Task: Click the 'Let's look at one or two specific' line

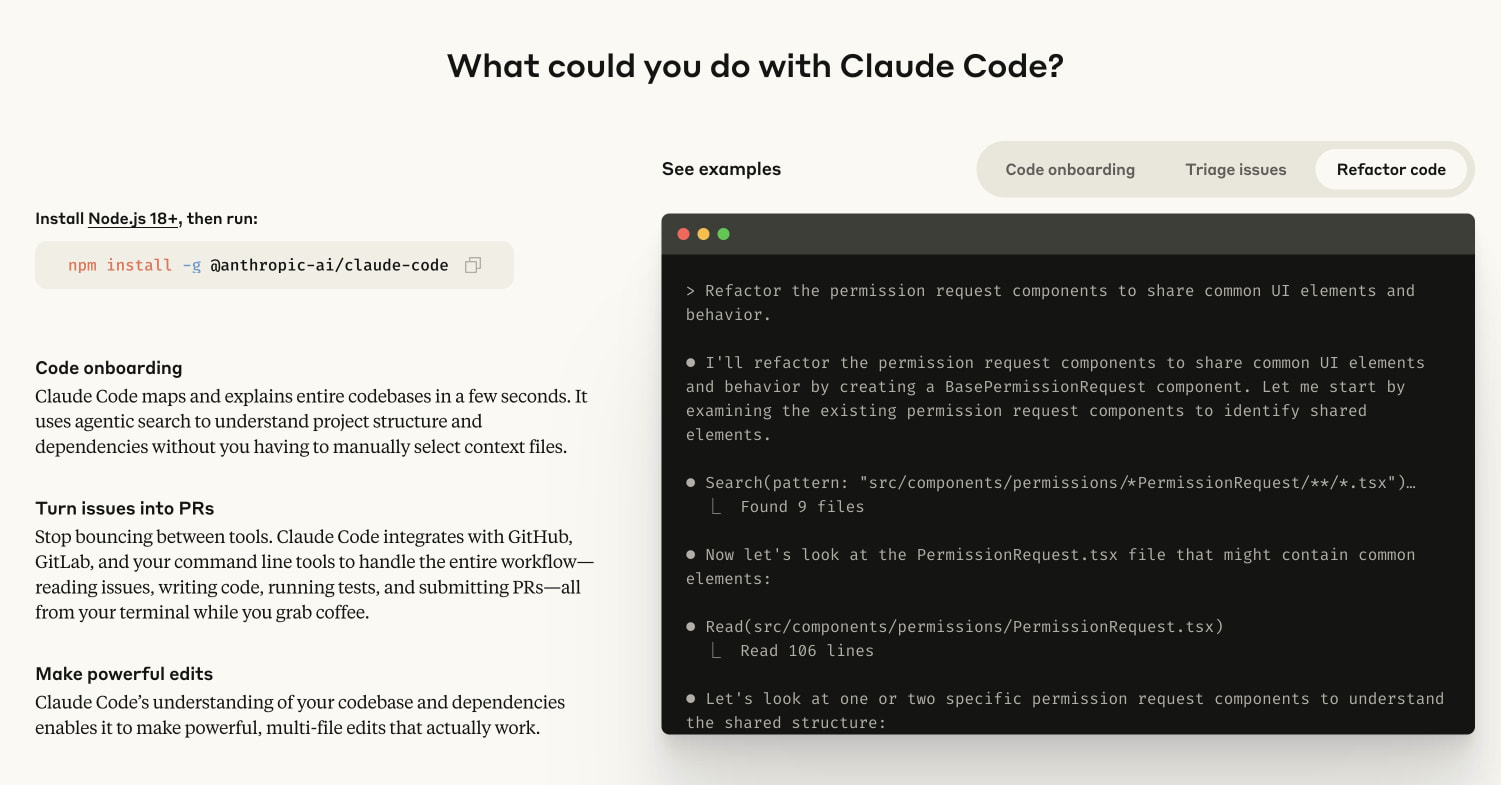Action: click(x=1065, y=710)
